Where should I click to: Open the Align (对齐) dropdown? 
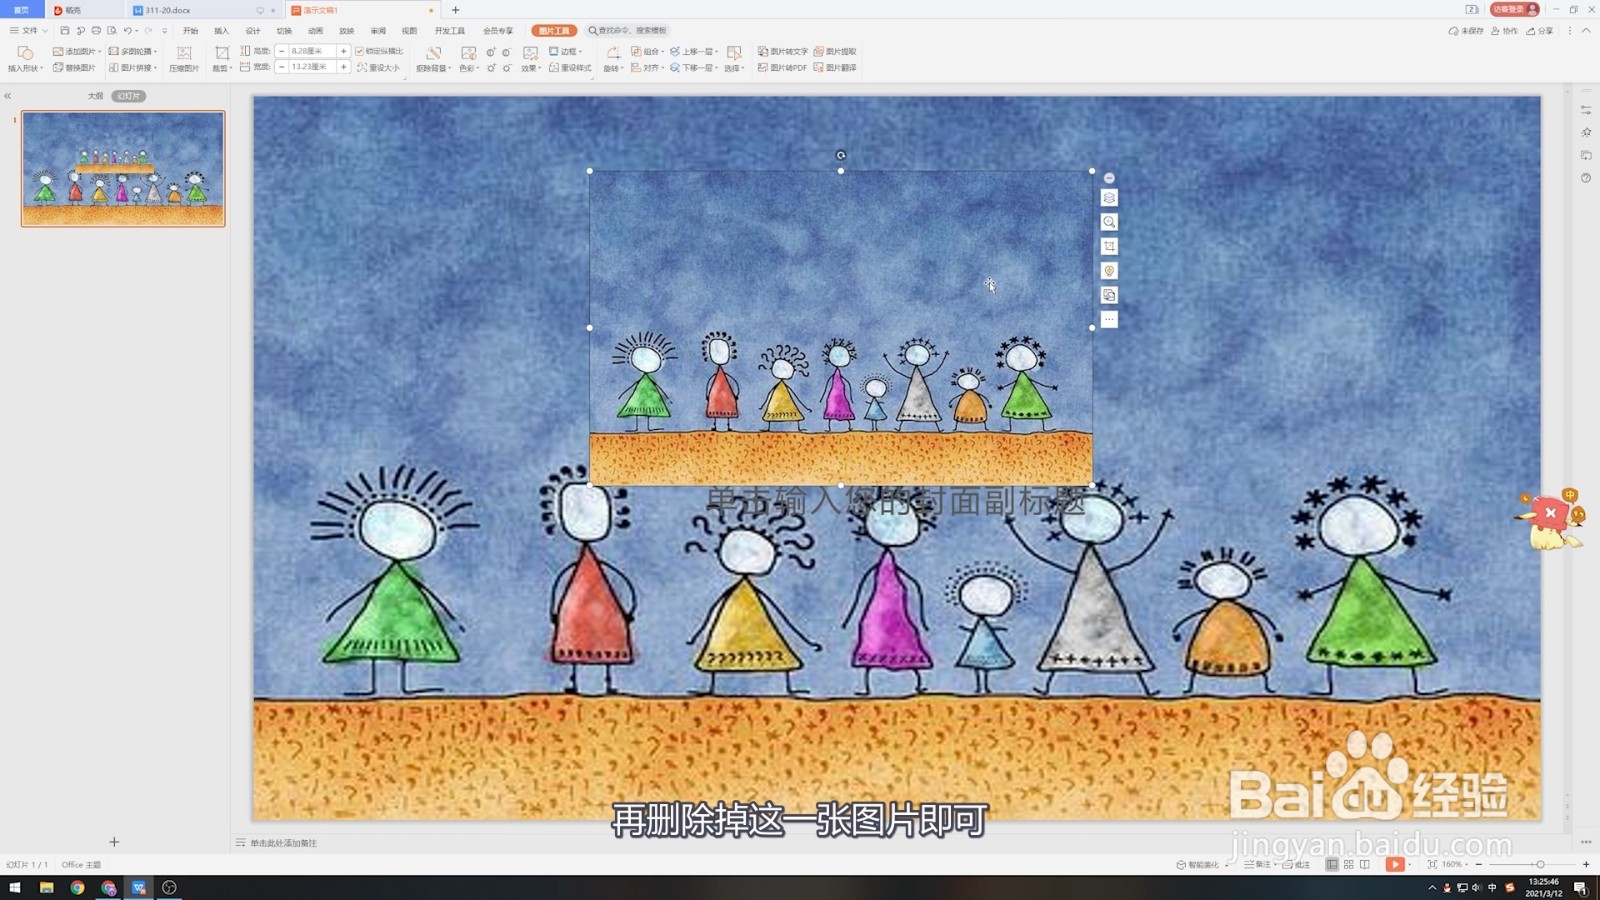(648, 68)
